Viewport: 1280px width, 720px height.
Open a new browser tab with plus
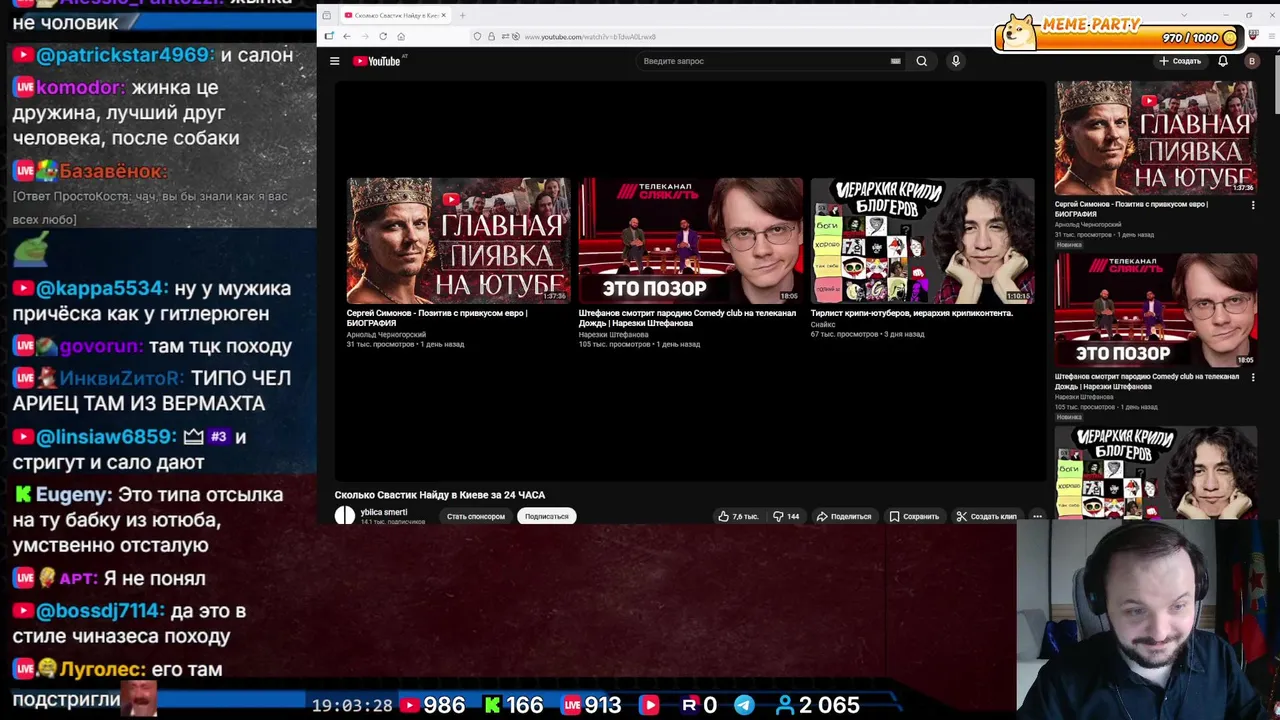[x=462, y=15]
